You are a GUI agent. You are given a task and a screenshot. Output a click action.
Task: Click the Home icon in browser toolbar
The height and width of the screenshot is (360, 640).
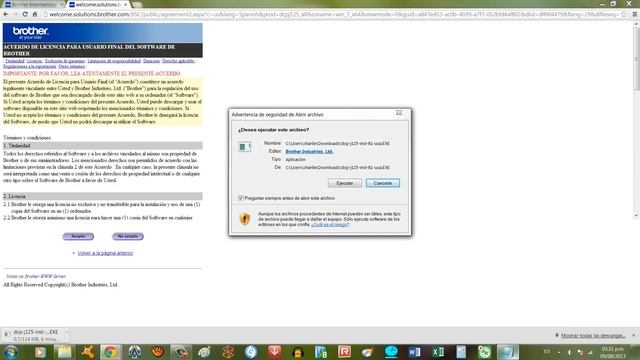(x=35, y=14)
